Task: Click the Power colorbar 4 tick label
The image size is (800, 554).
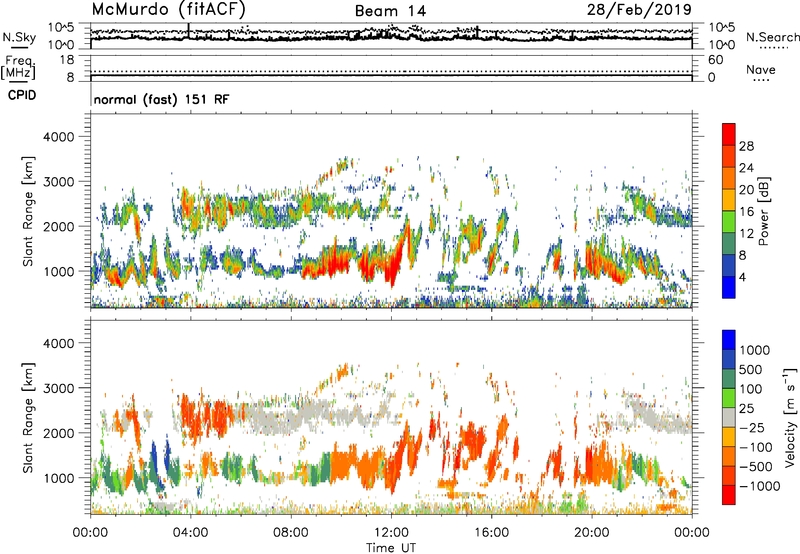Action: [x=743, y=277]
